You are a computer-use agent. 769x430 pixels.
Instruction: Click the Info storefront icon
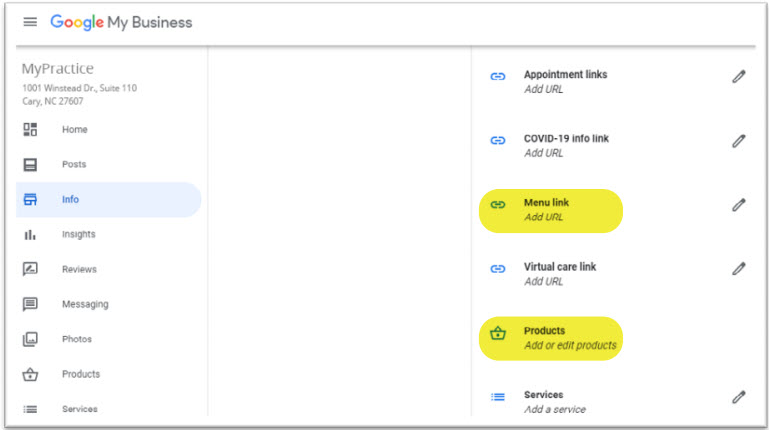[x=30, y=200]
